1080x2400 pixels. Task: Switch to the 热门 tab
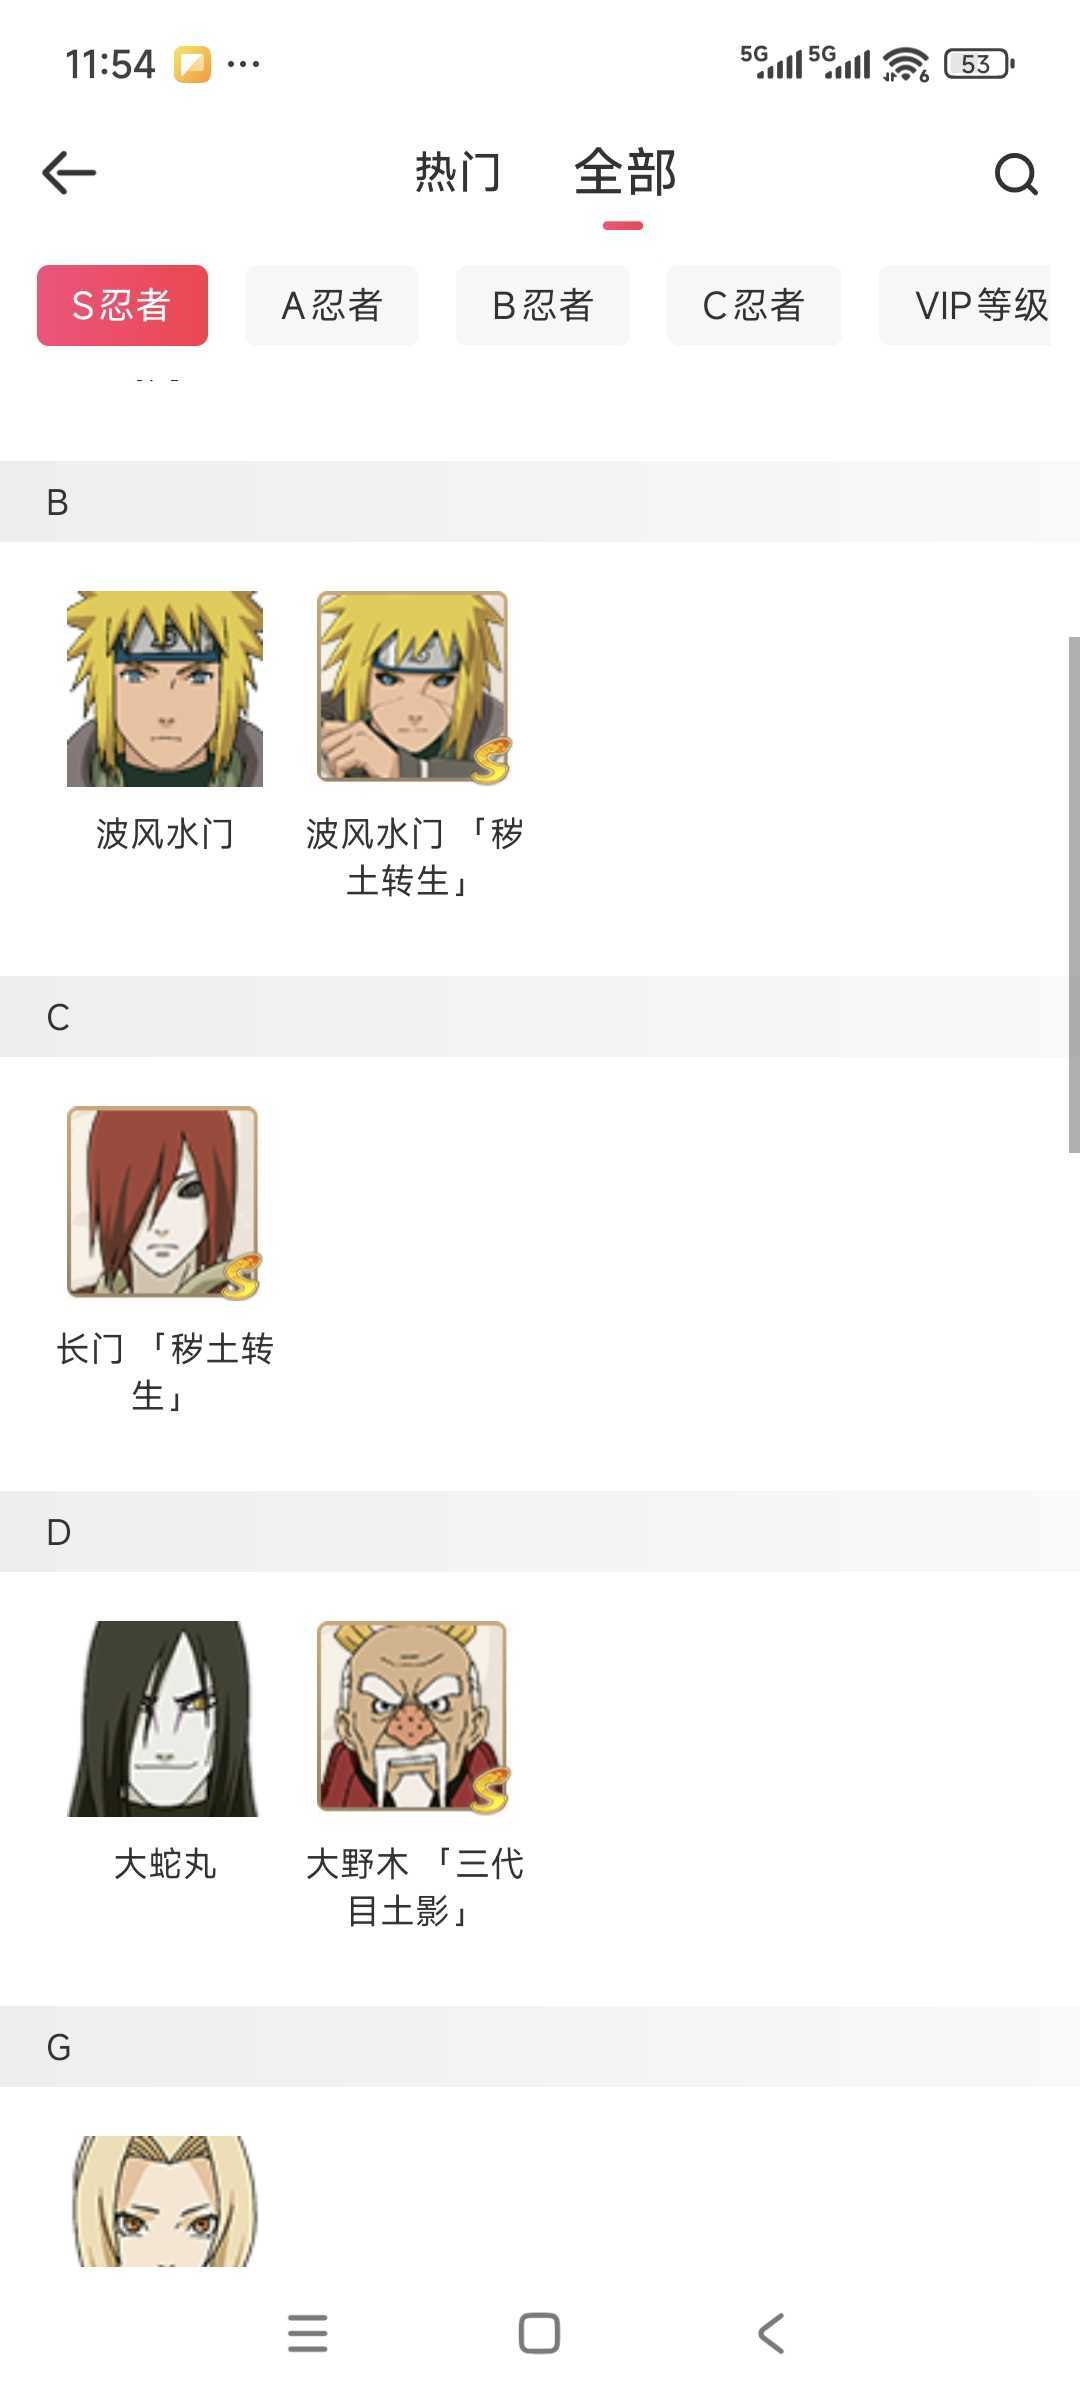click(457, 173)
